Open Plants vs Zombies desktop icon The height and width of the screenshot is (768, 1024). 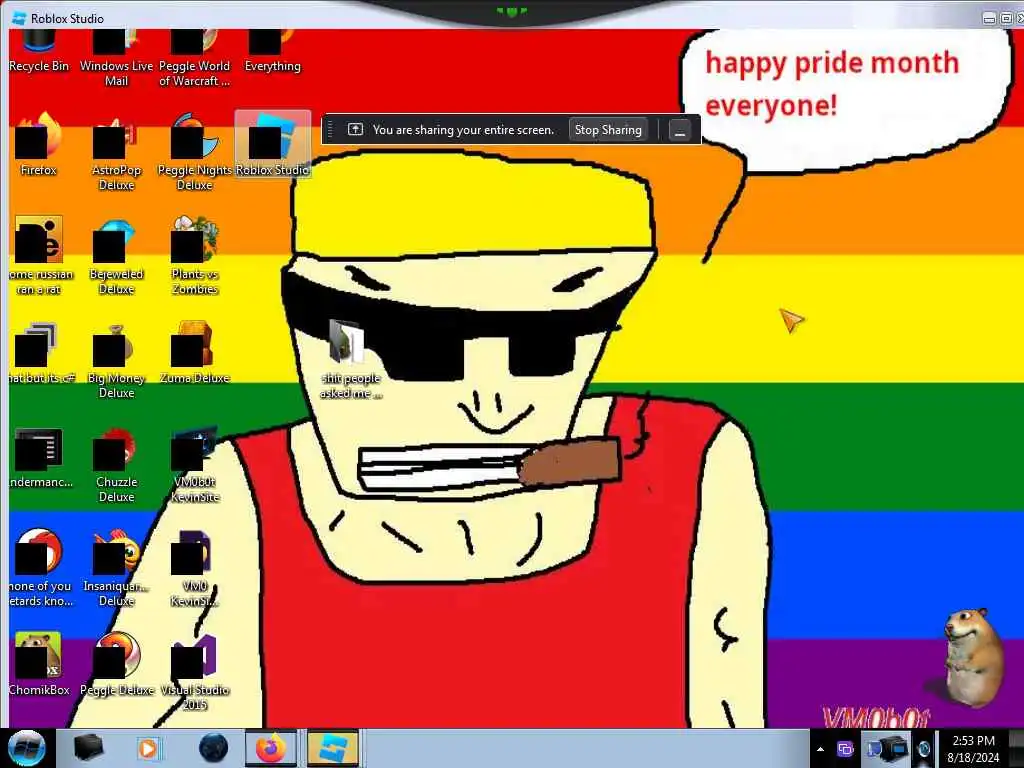[x=195, y=257]
